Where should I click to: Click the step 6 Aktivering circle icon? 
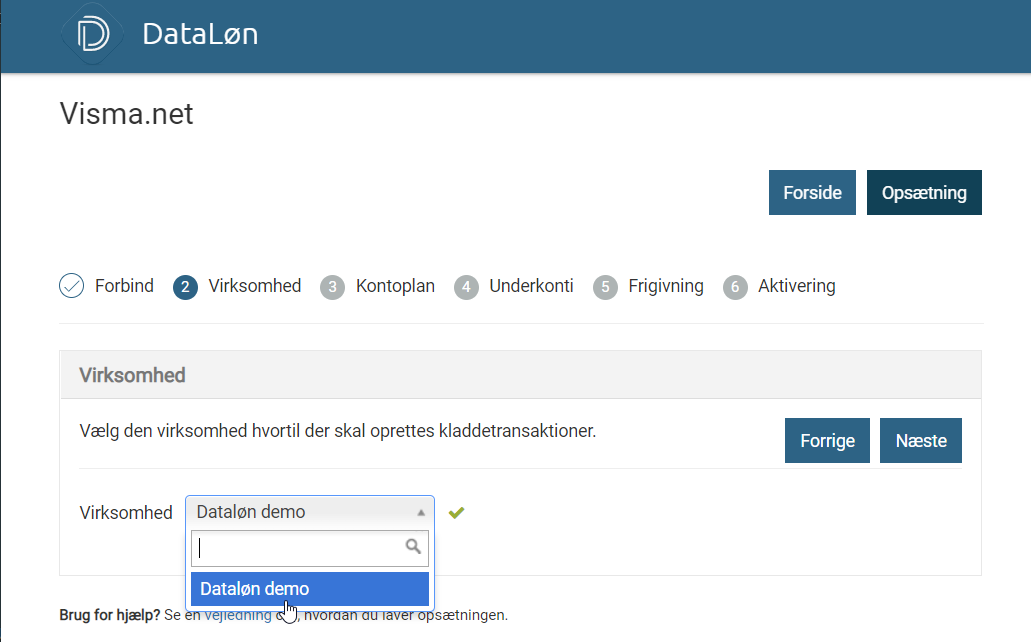pyautogui.click(x=735, y=287)
